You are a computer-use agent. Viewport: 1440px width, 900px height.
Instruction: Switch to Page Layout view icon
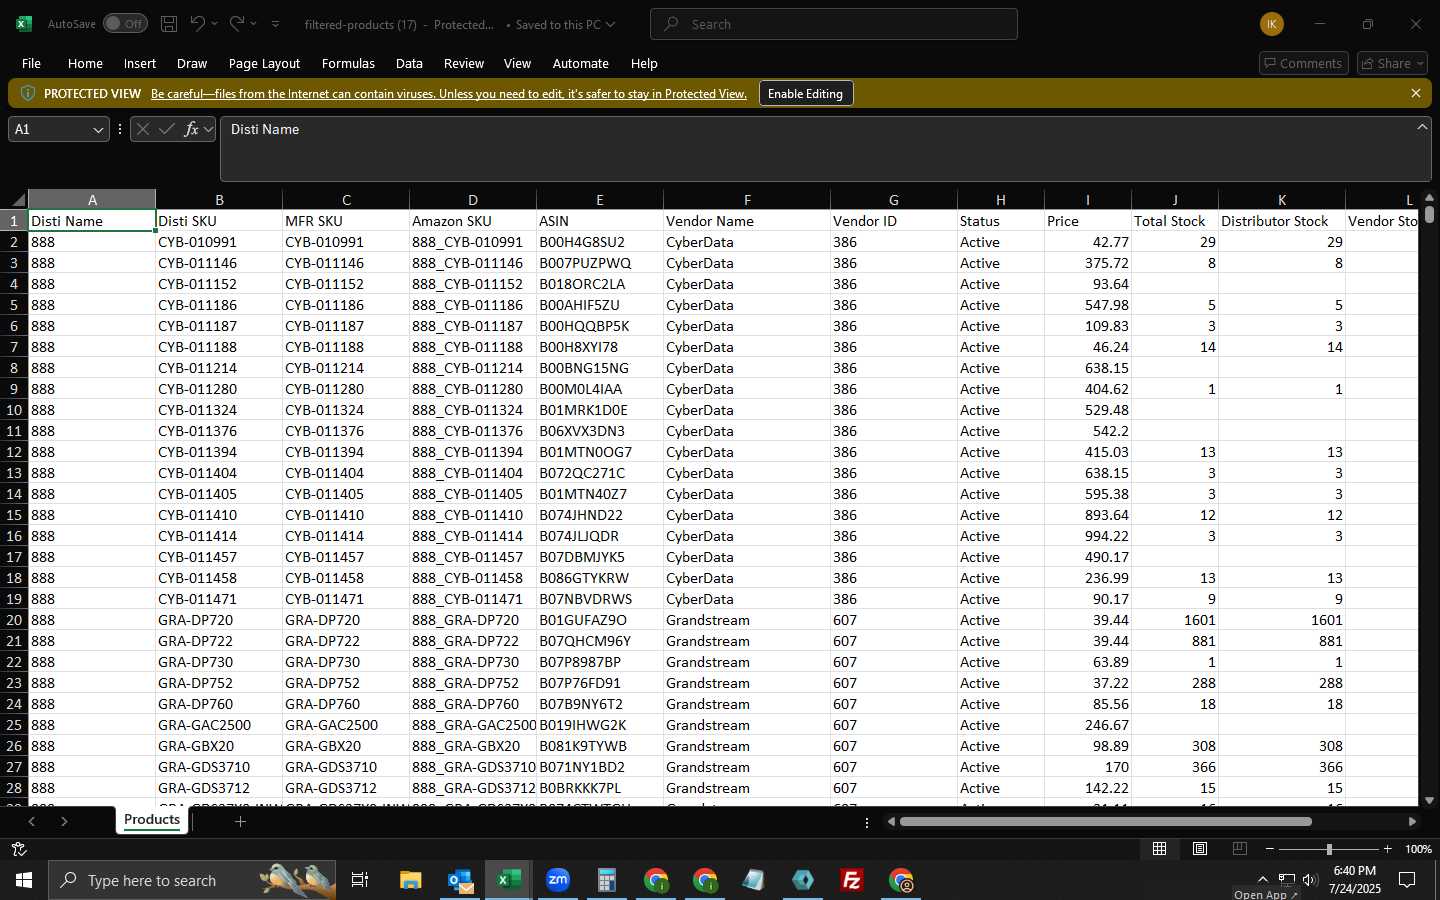point(1199,849)
